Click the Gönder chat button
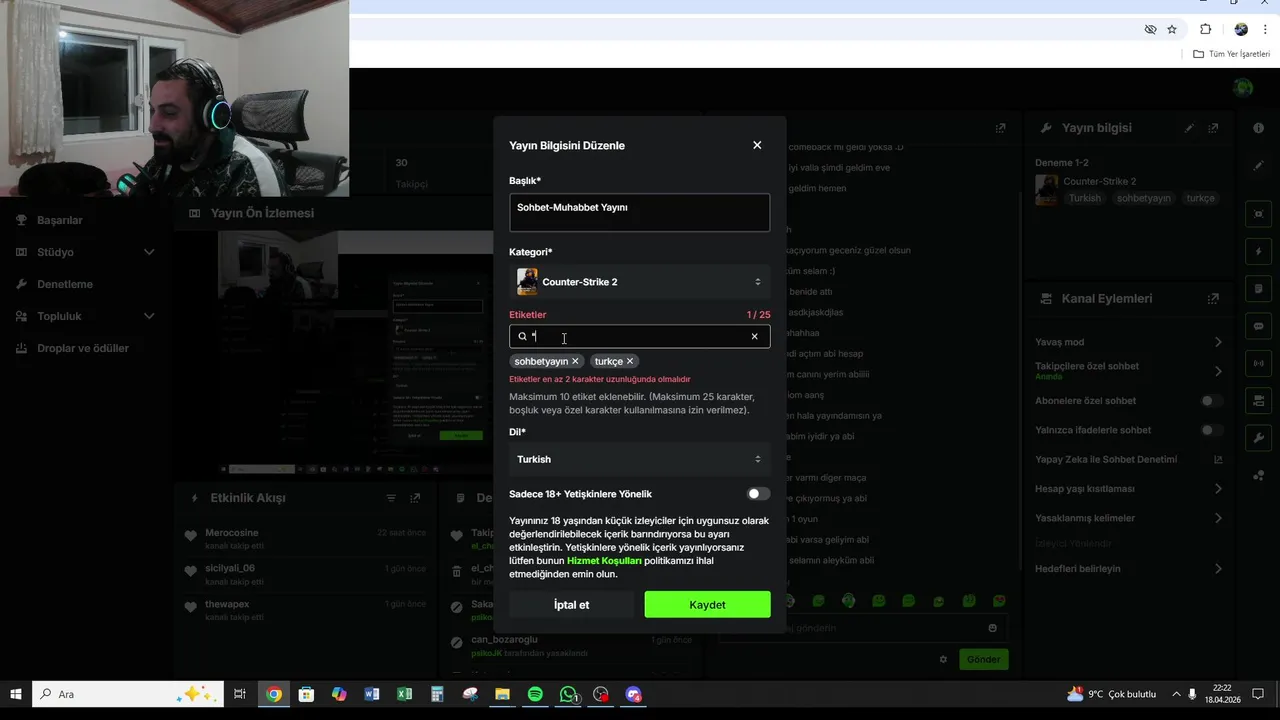Viewport: 1280px width, 720px height. 983,659
